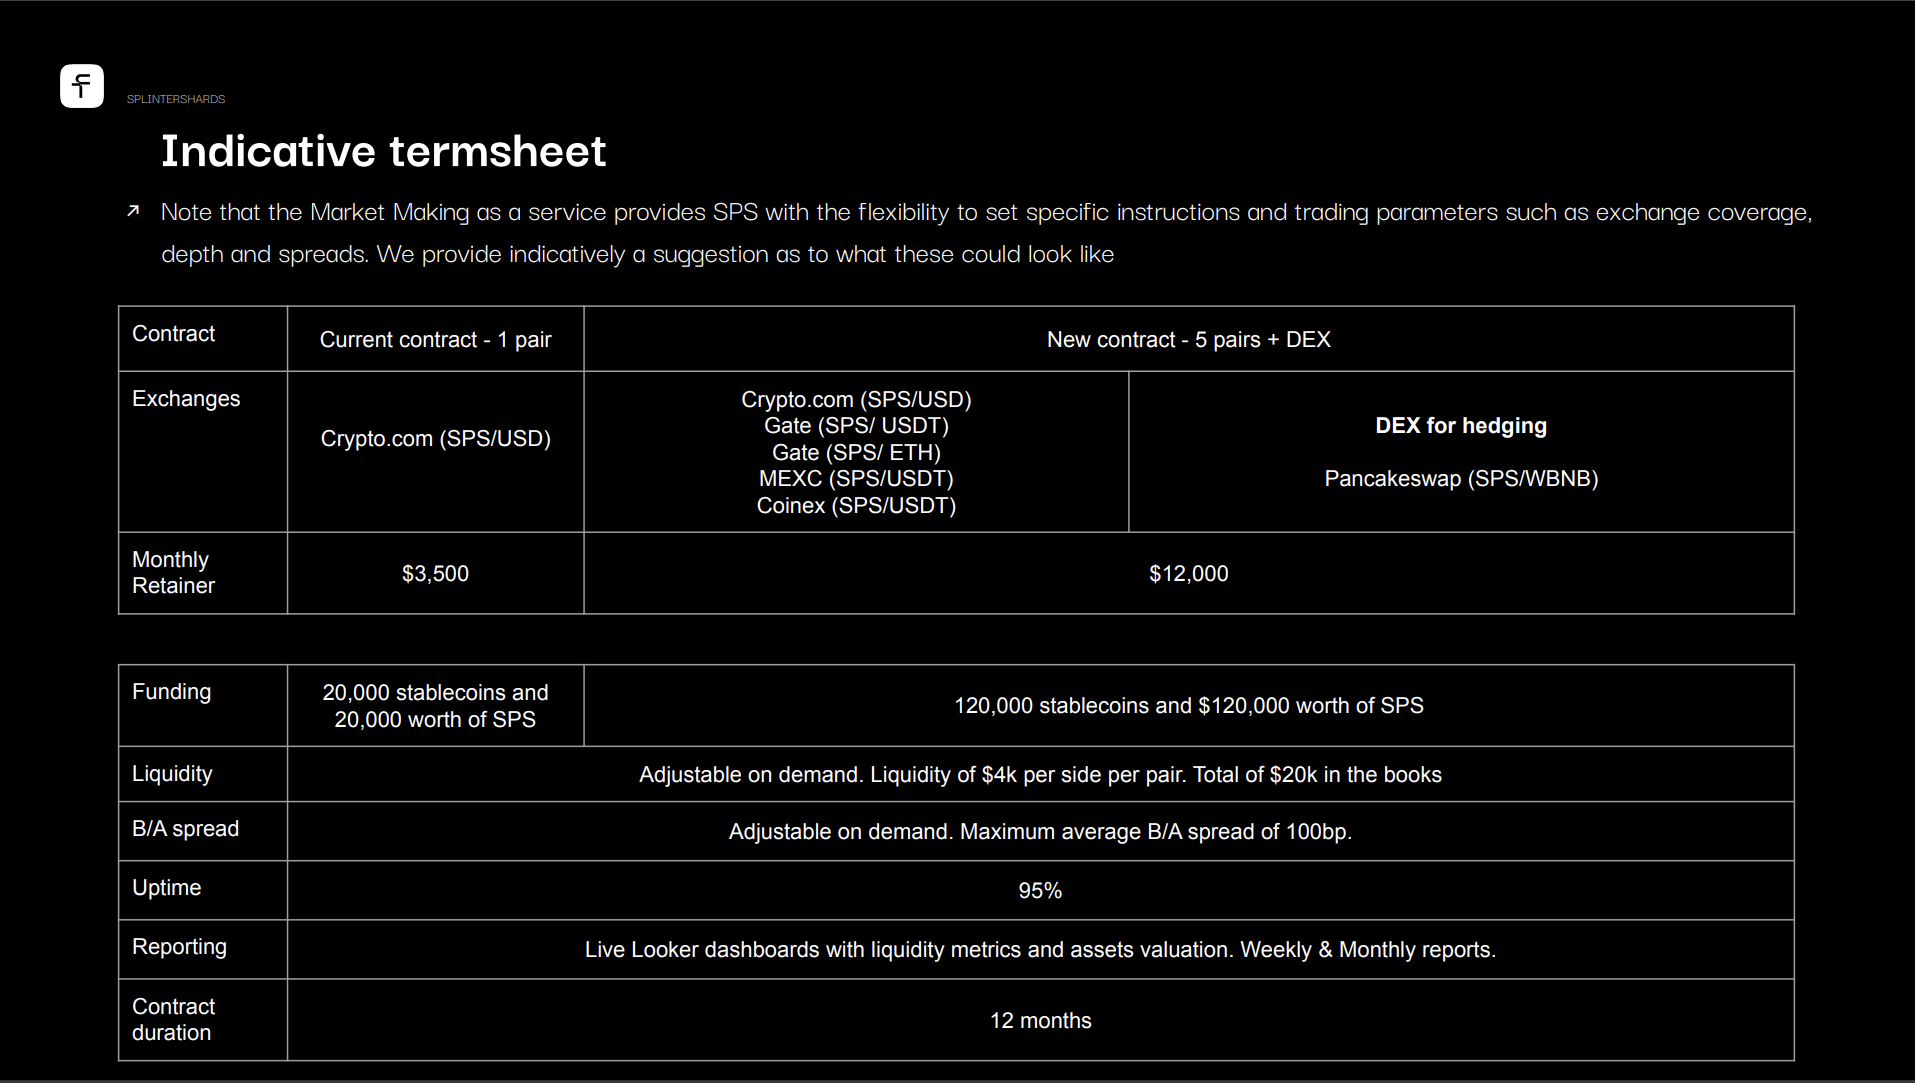Click the liquidity $4k per side description
This screenshot has height=1083, width=1915.
[x=1041, y=775]
